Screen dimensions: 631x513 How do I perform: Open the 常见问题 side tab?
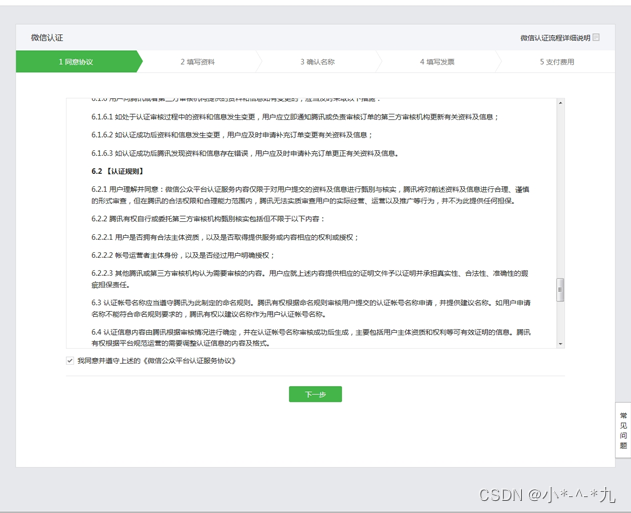pos(623,430)
